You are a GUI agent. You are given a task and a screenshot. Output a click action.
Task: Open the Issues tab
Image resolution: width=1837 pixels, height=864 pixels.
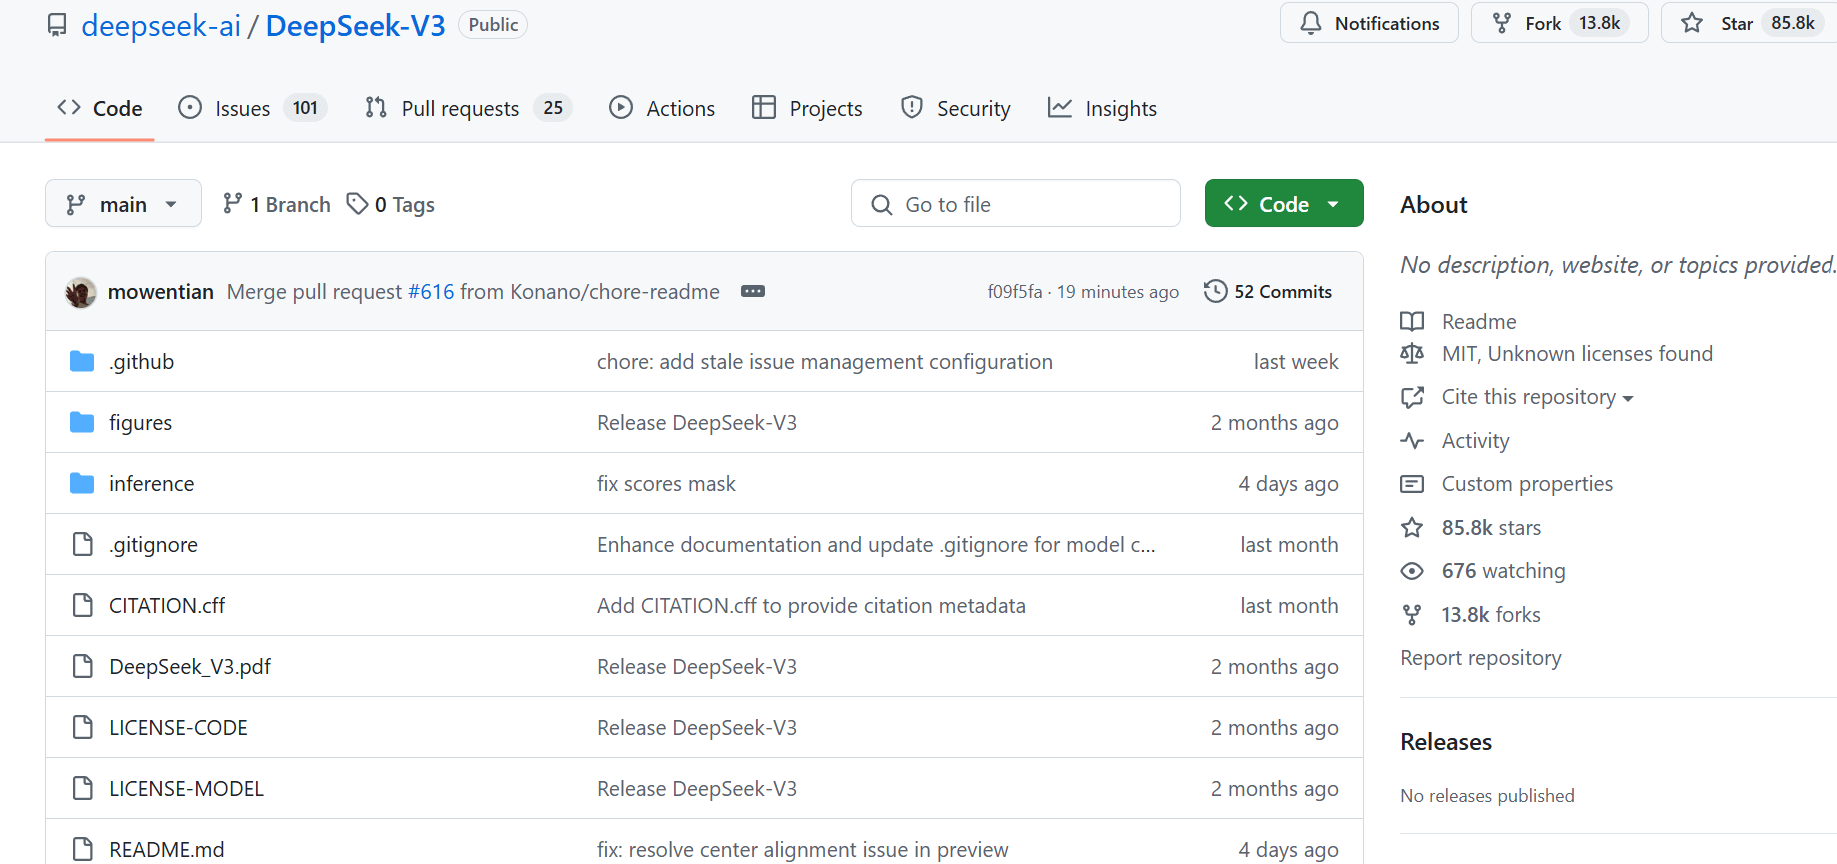[252, 108]
